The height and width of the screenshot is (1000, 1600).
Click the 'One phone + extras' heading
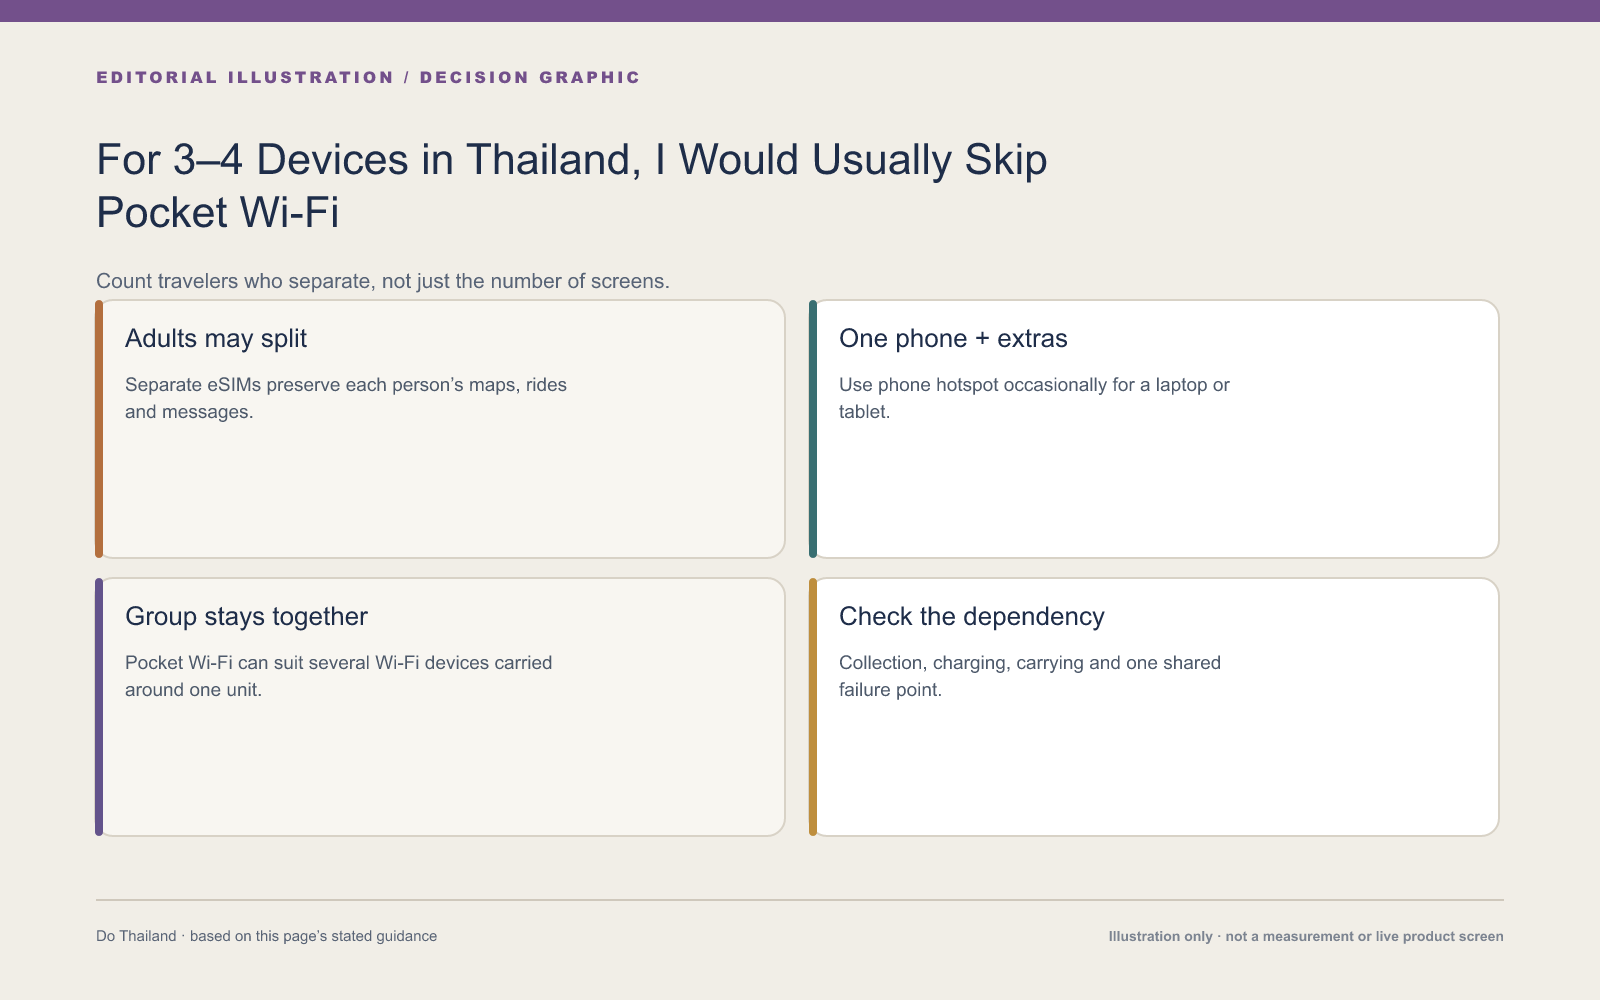[x=953, y=338]
